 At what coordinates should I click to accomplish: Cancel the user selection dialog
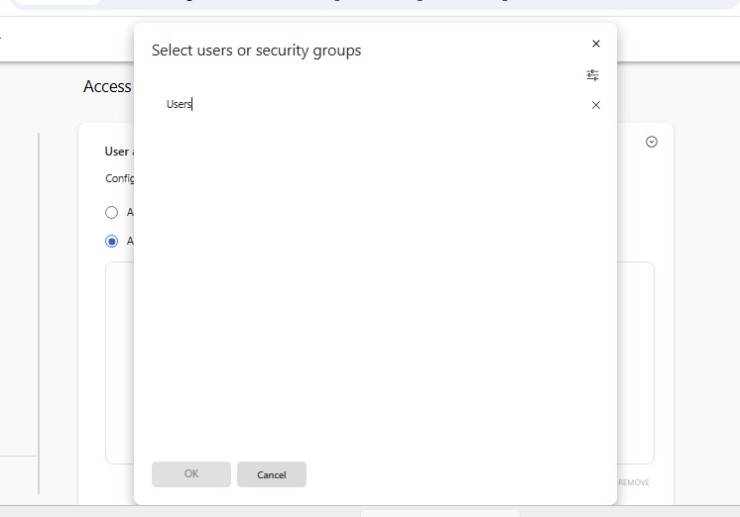(271, 475)
